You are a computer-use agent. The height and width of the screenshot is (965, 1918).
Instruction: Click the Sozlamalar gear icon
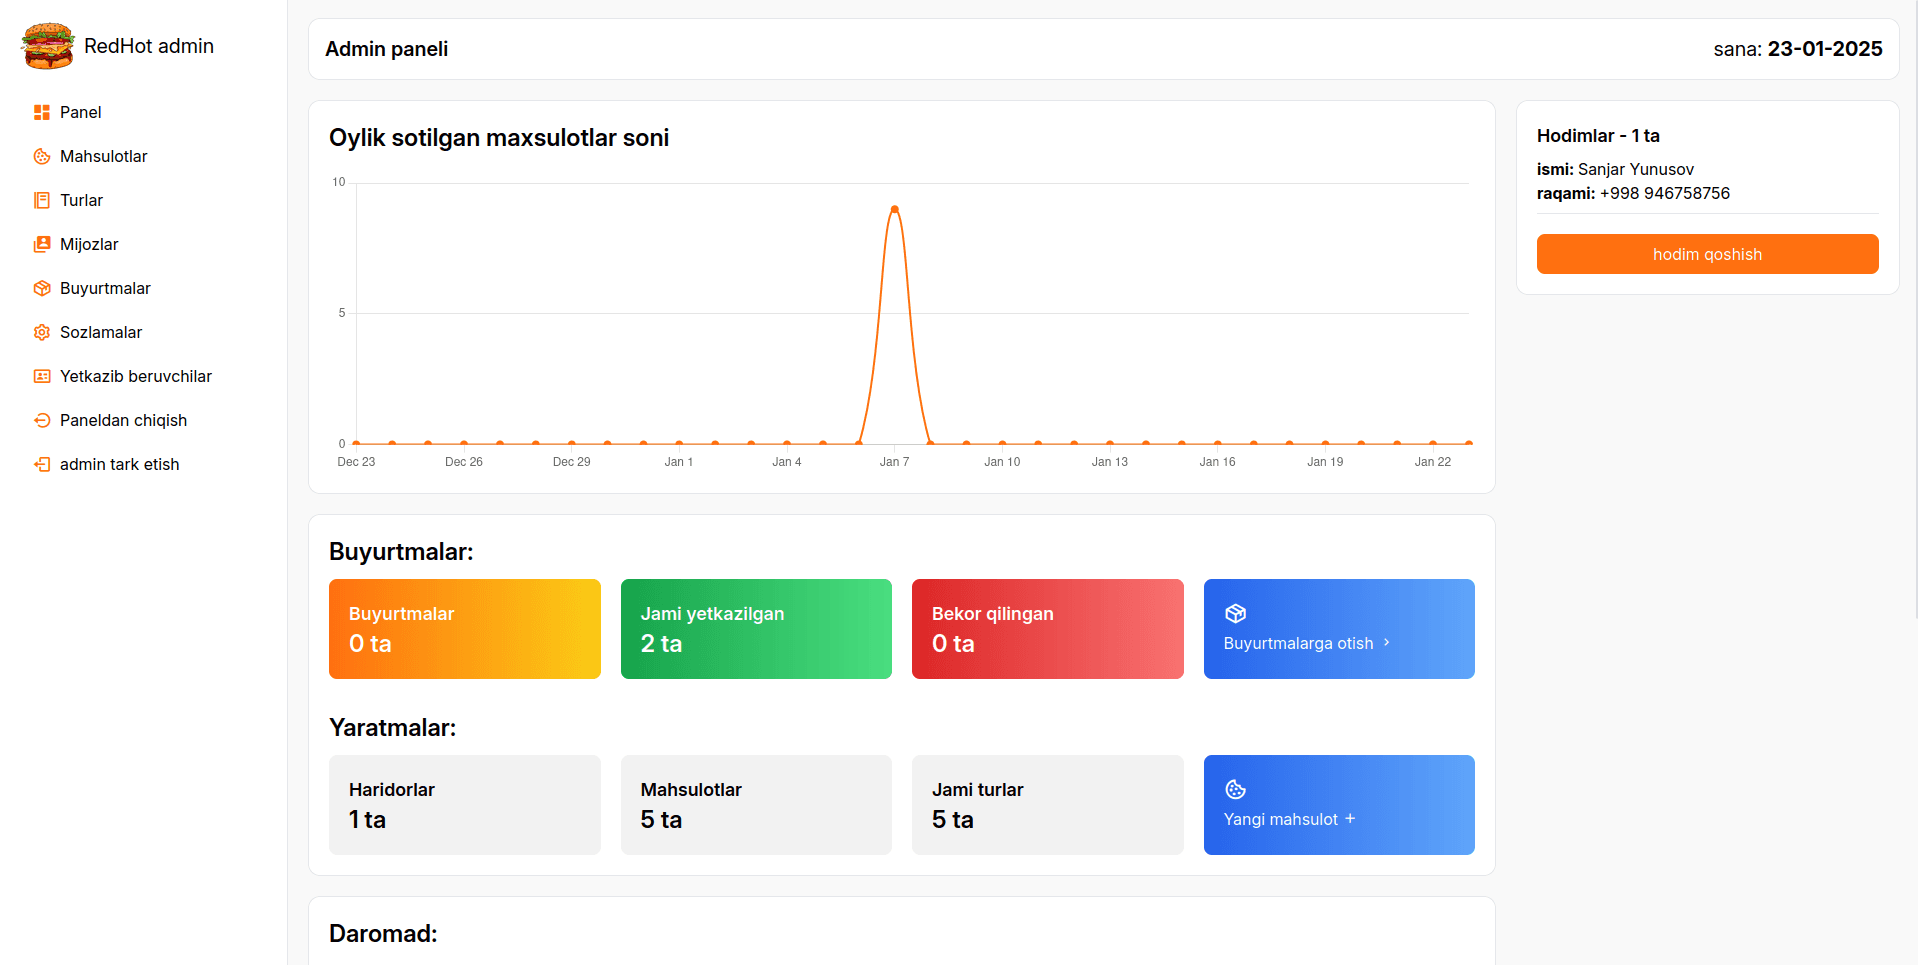(42, 333)
